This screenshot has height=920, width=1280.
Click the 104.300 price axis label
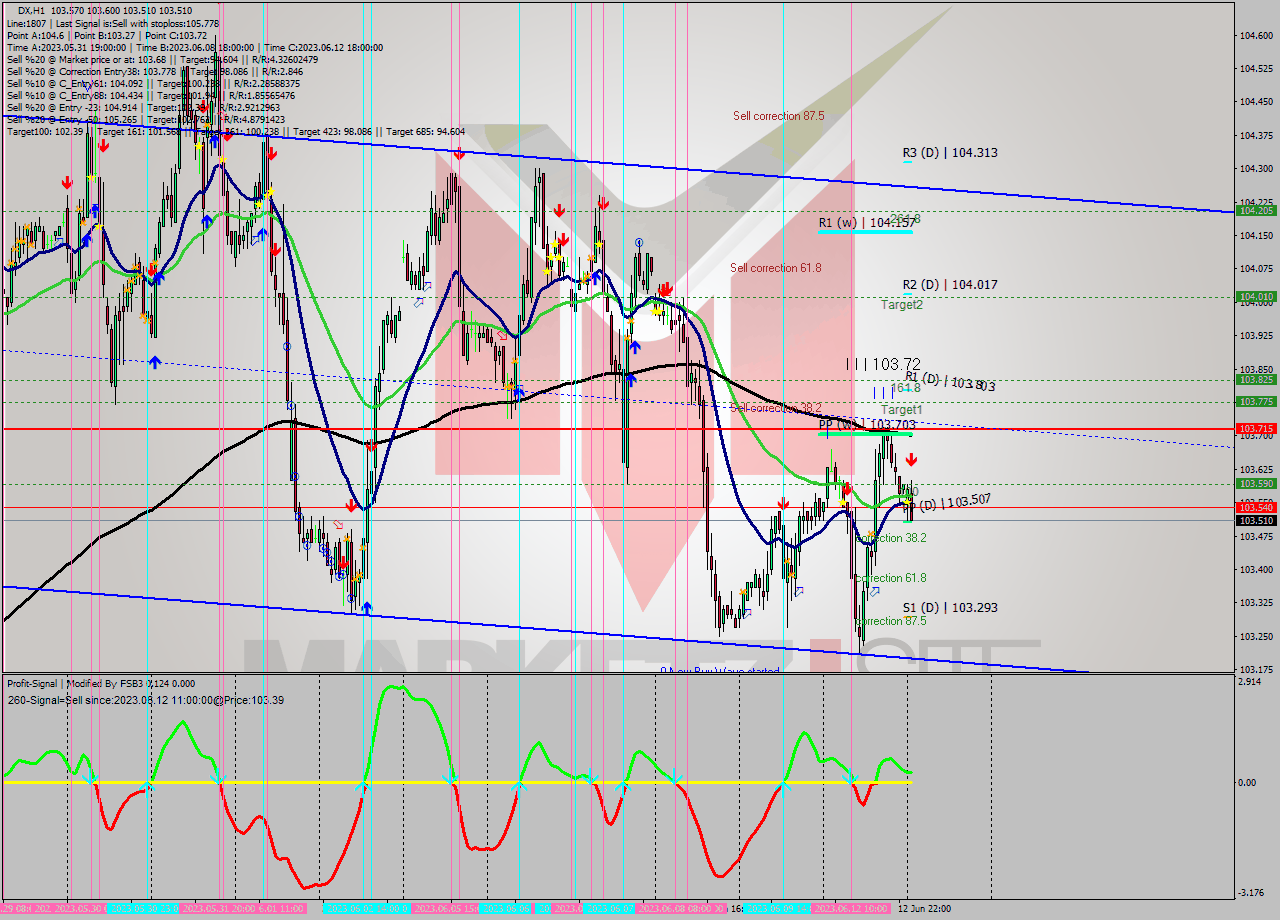[1255, 169]
